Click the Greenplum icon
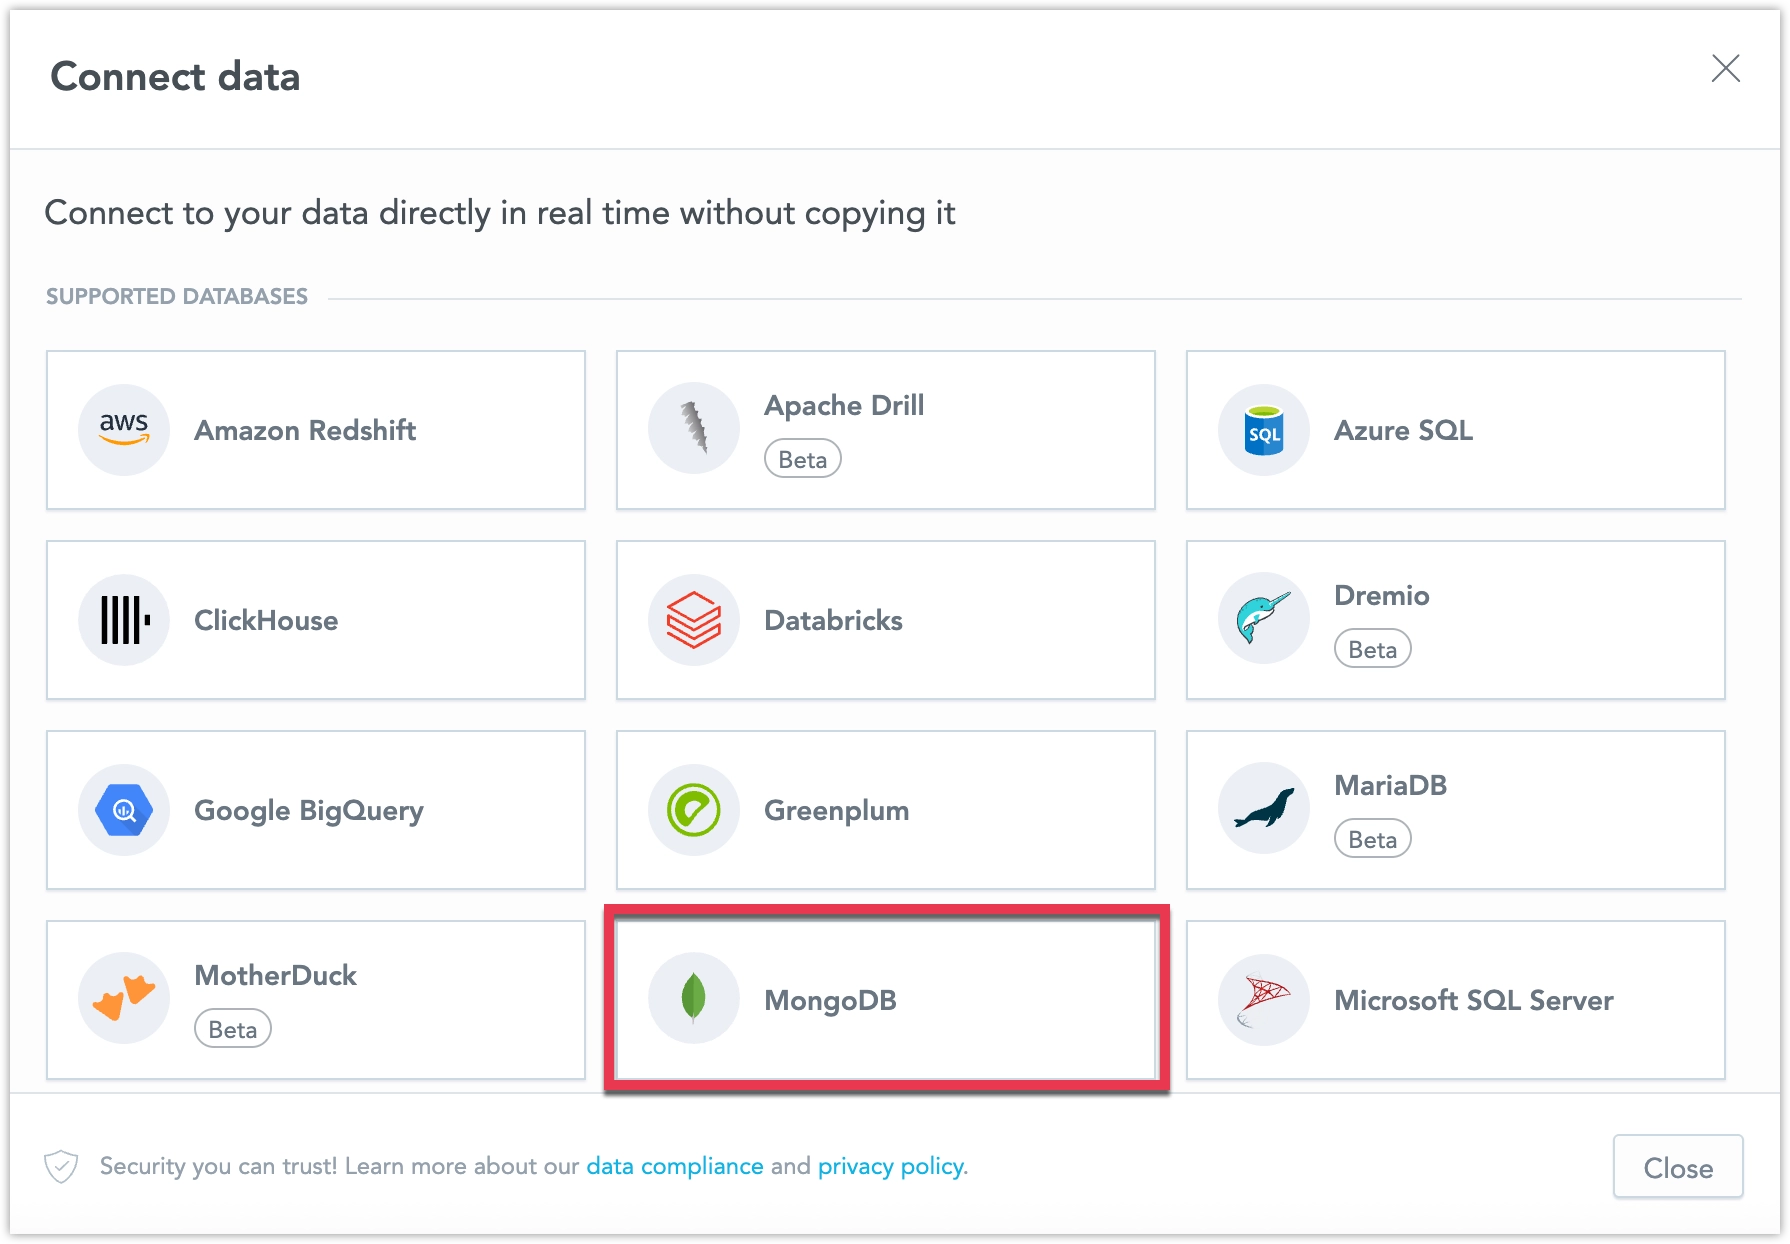 (x=692, y=809)
